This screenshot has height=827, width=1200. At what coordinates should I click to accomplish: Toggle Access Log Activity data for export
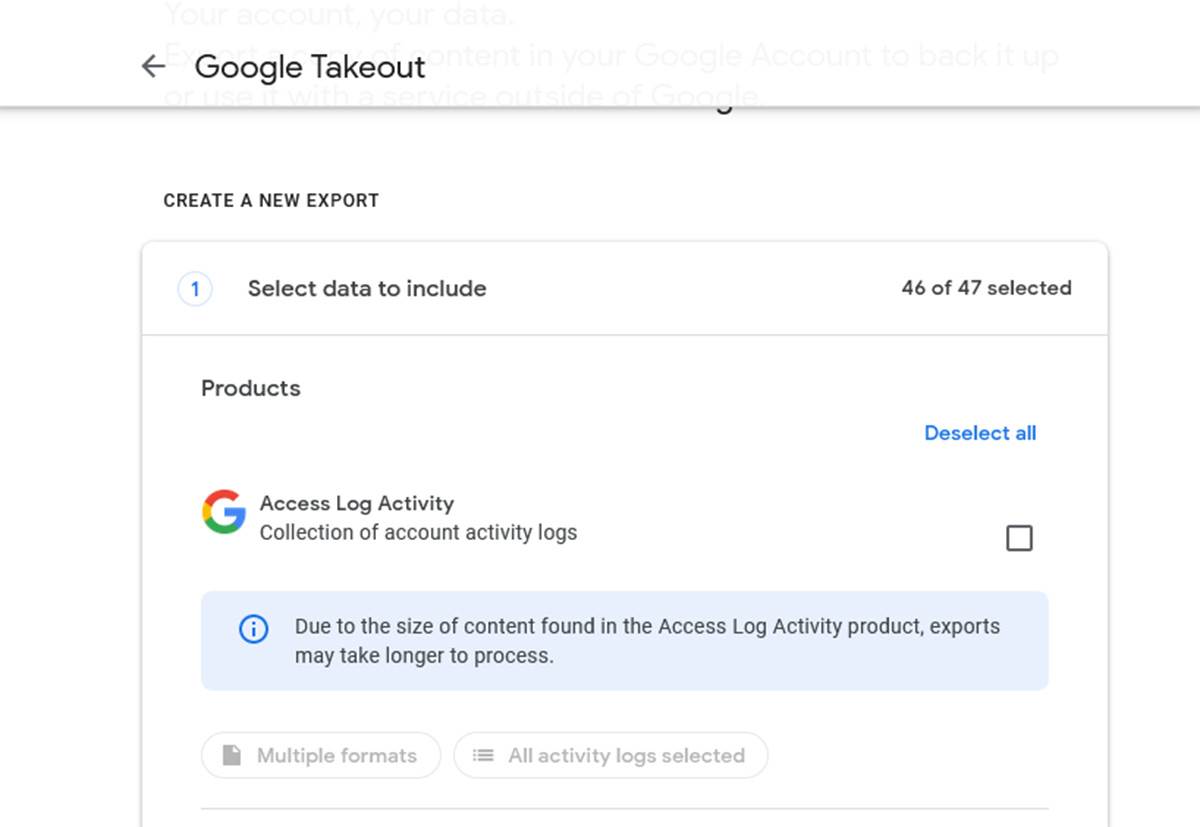(x=1019, y=537)
